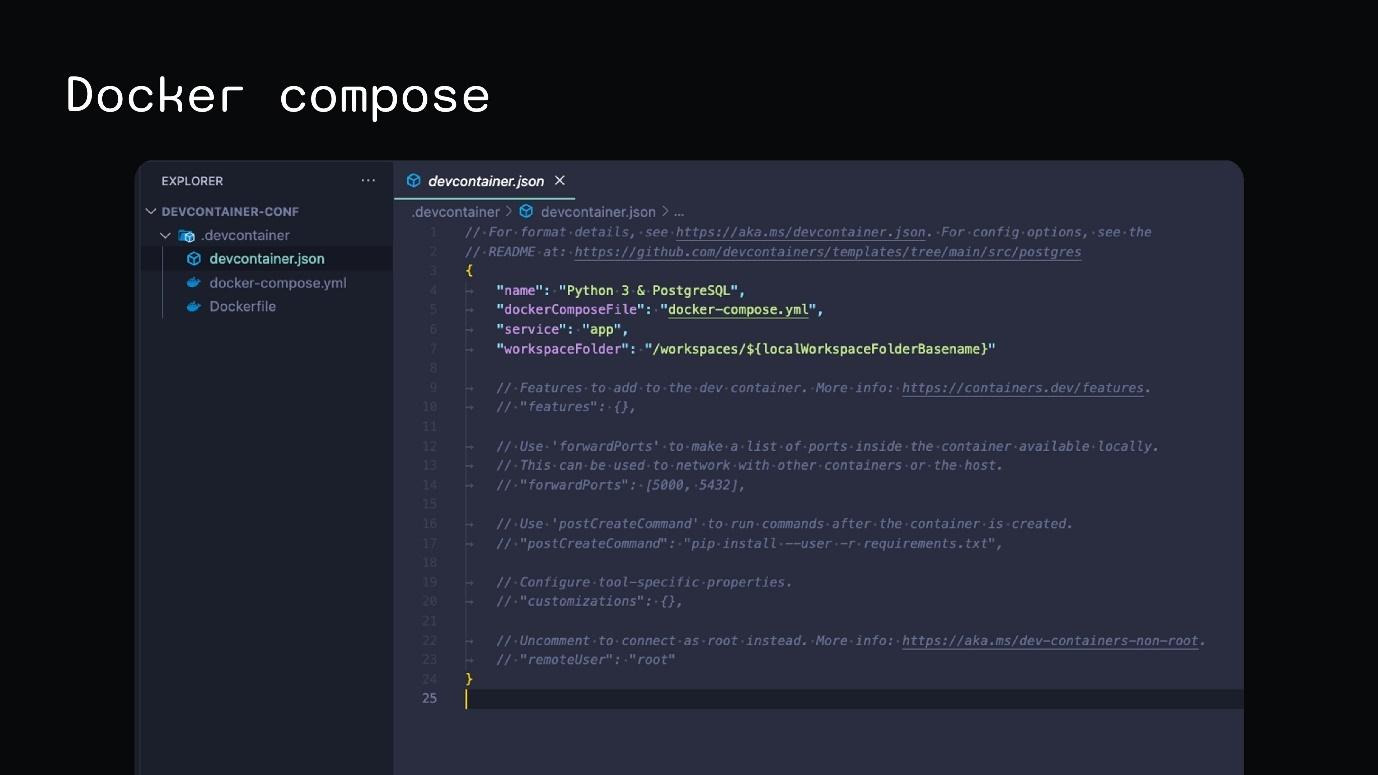The height and width of the screenshot is (775, 1378).
Task: Collapse the DEVCONTAINER-CONF section
Action: [x=151, y=211]
